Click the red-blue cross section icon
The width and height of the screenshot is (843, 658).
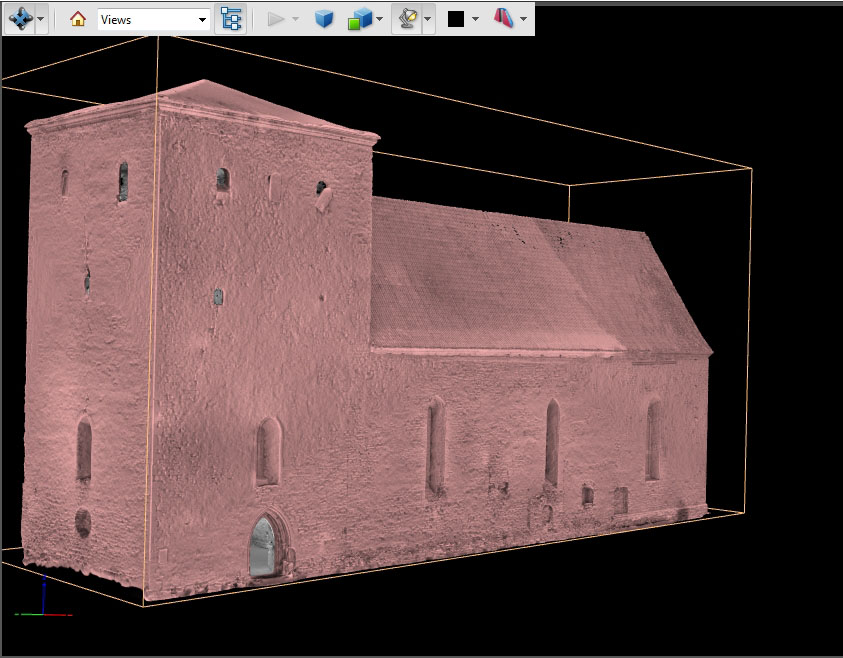pyautogui.click(x=504, y=19)
